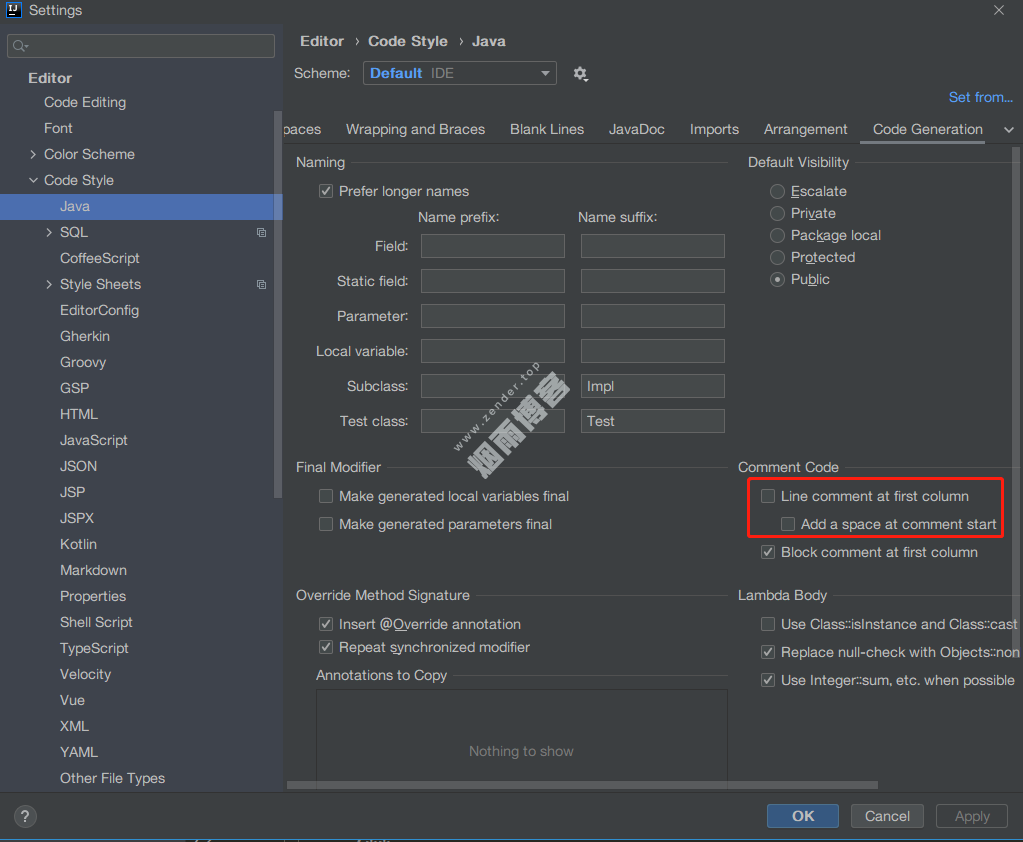This screenshot has width=1023, height=842.
Task: Select Private default visibility radio button
Action: tap(777, 213)
